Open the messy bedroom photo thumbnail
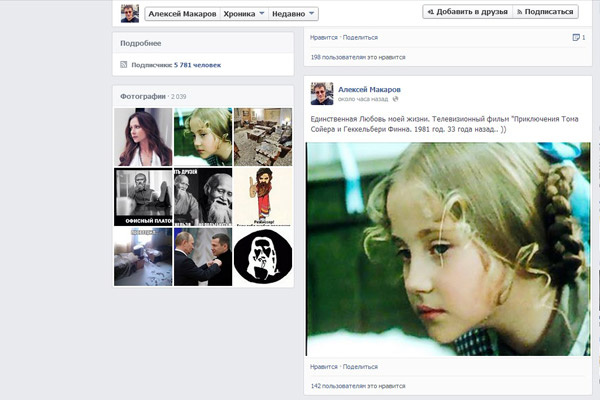 143,257
